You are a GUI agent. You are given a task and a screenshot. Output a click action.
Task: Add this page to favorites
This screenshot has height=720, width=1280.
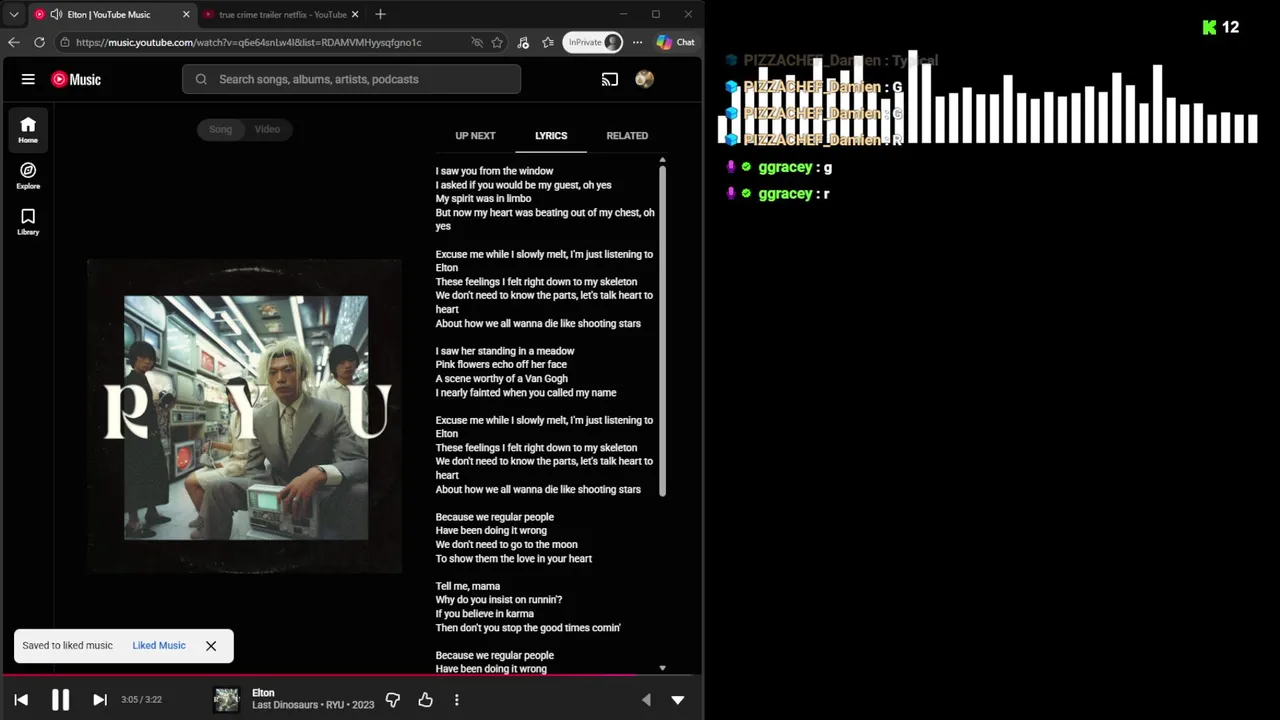click(497, 42)
